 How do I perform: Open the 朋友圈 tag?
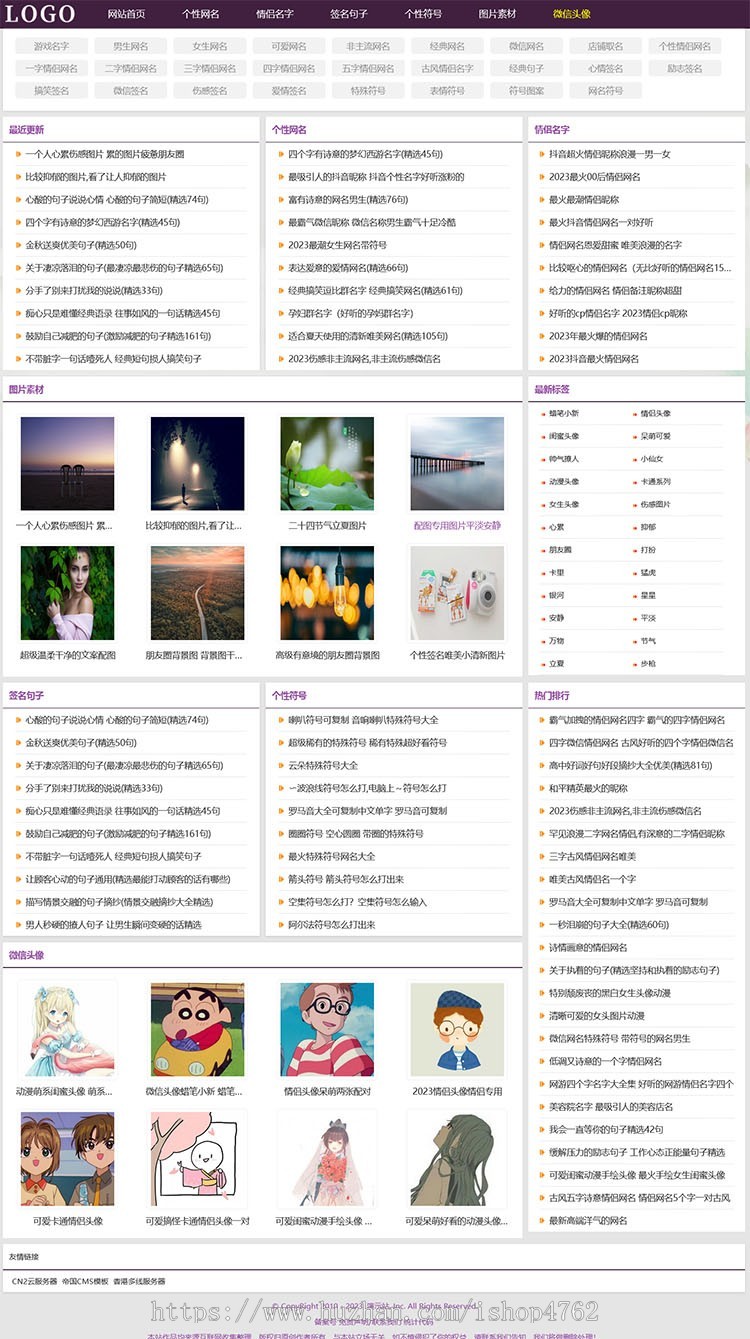[x=560, y=550]
